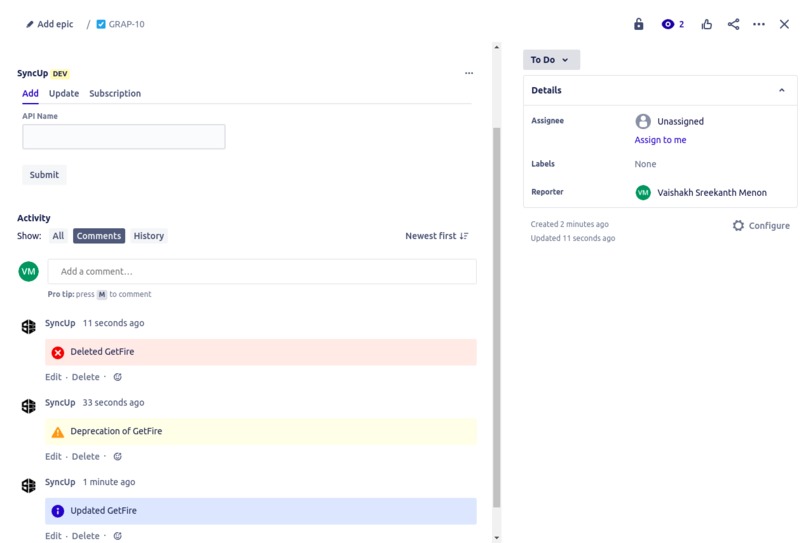Image resolution: width=806 pixels, height=543 pixels.
Task: Delete the Updated GetFire comment
Action: pos(85,536)
